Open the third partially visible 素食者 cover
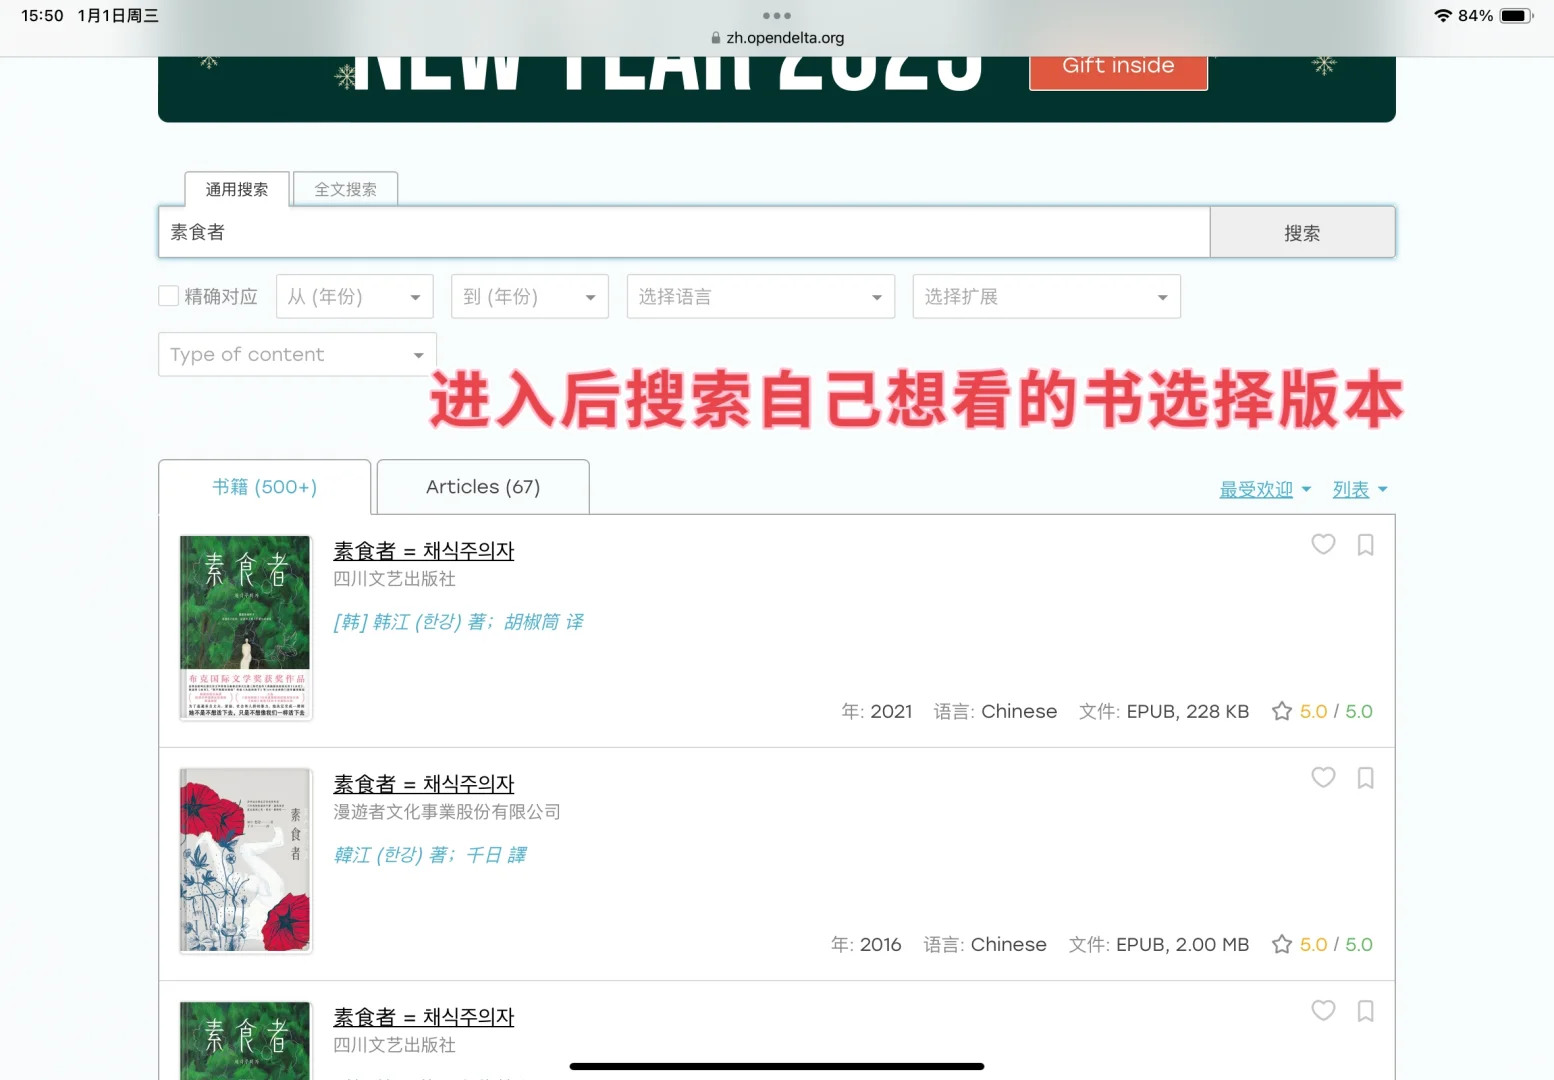Viewport: 1554px width, 1080px height. (x=245, y=1040)
